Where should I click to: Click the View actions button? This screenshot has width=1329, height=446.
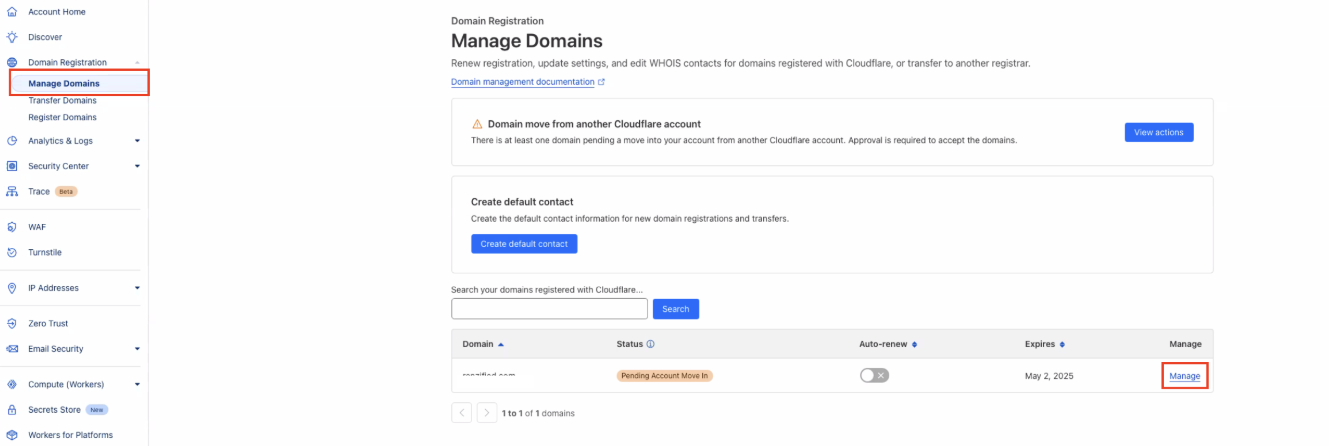coord(1158,132)
